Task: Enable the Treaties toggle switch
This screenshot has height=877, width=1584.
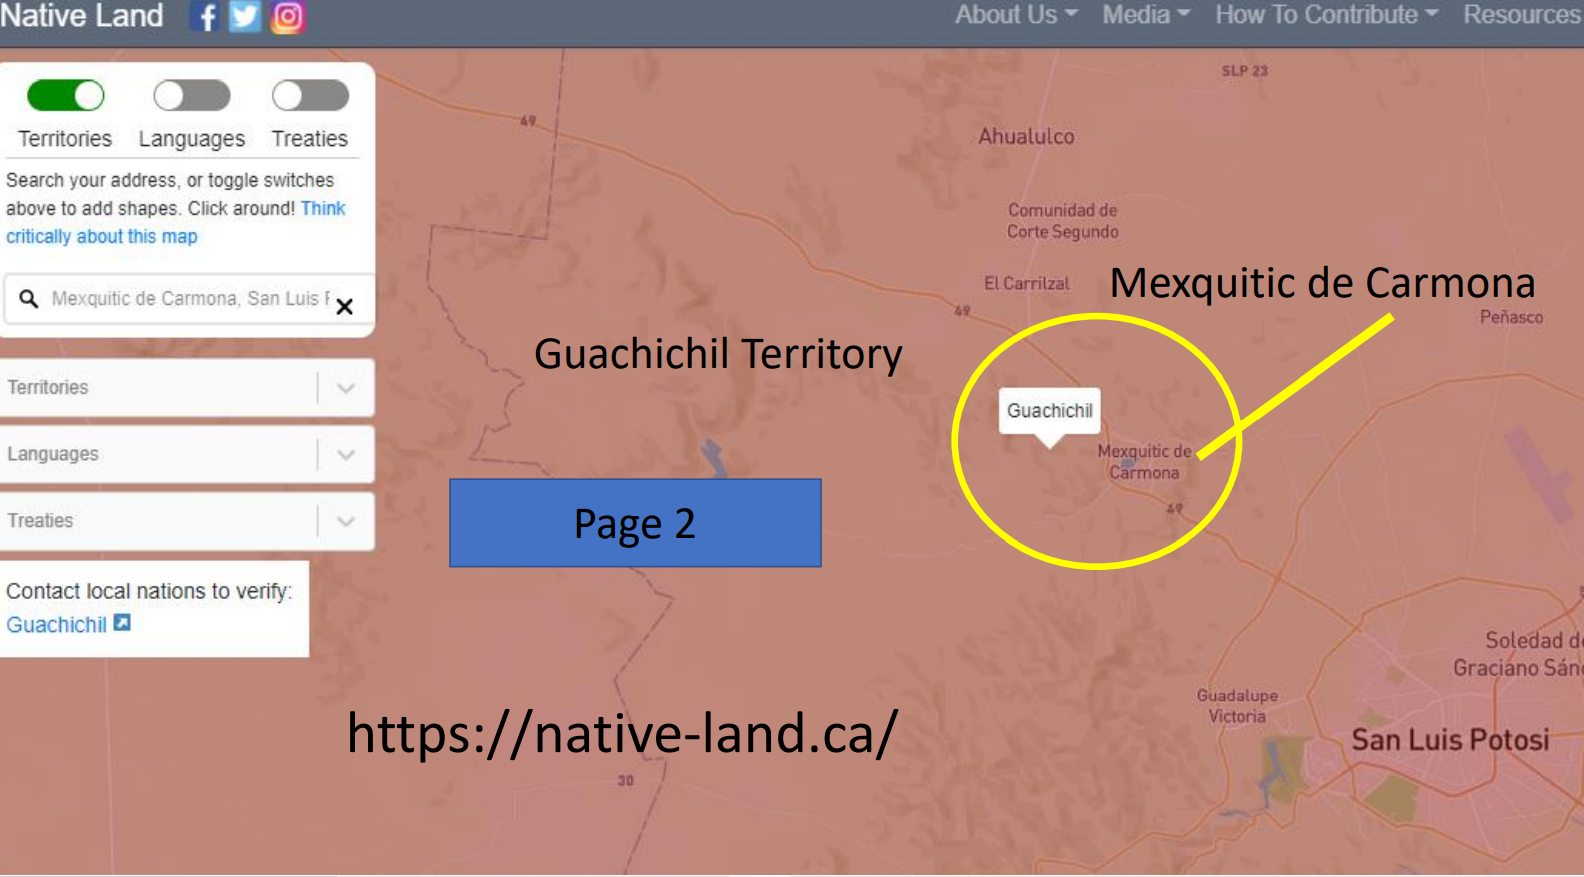Action: pos(310,96)
